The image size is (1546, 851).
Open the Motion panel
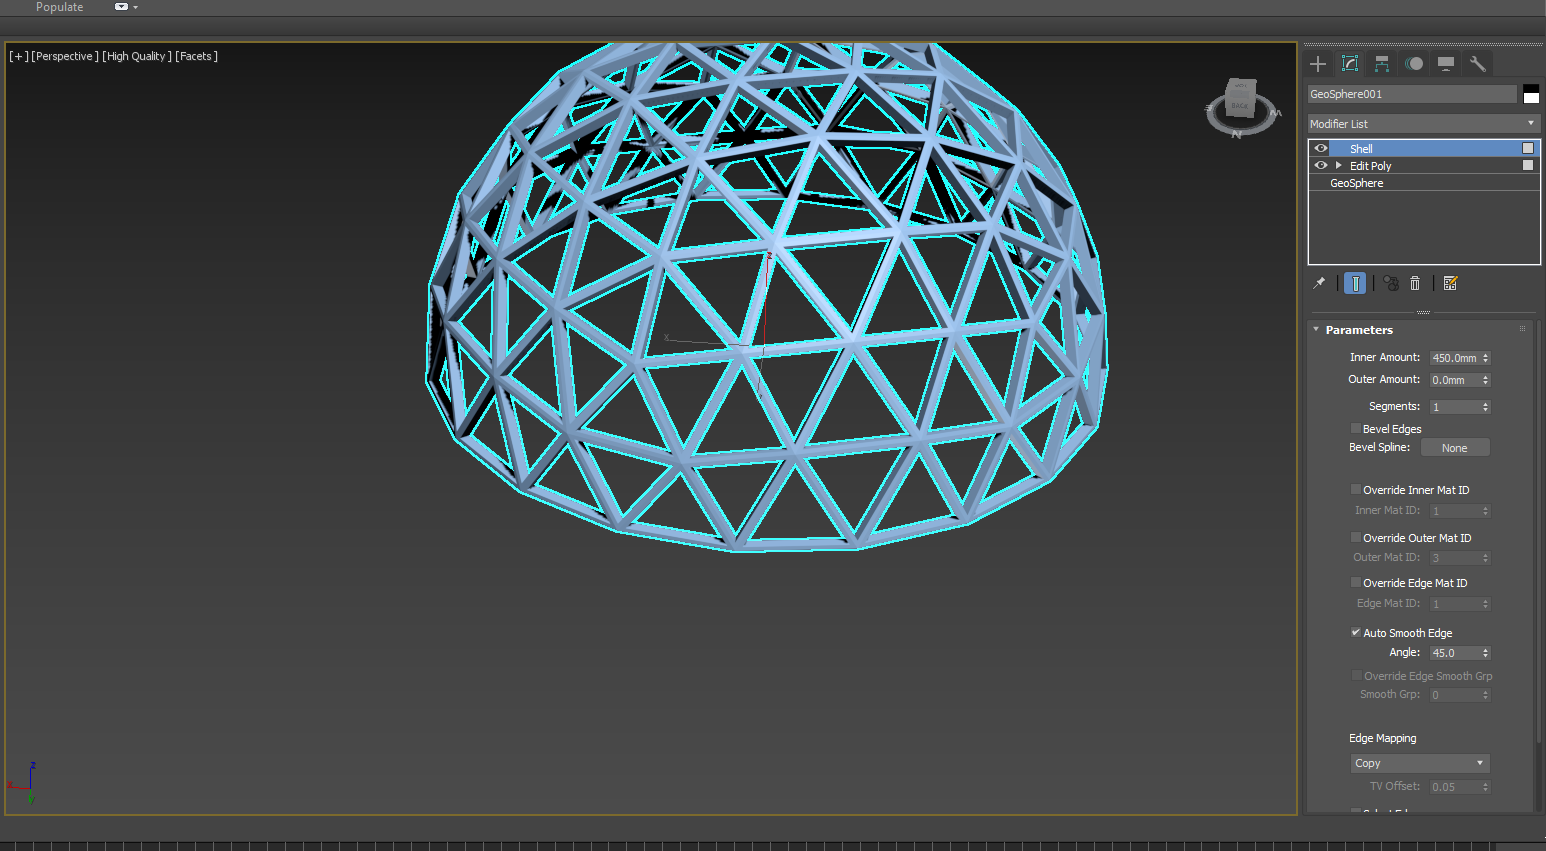click(1413, 63)
